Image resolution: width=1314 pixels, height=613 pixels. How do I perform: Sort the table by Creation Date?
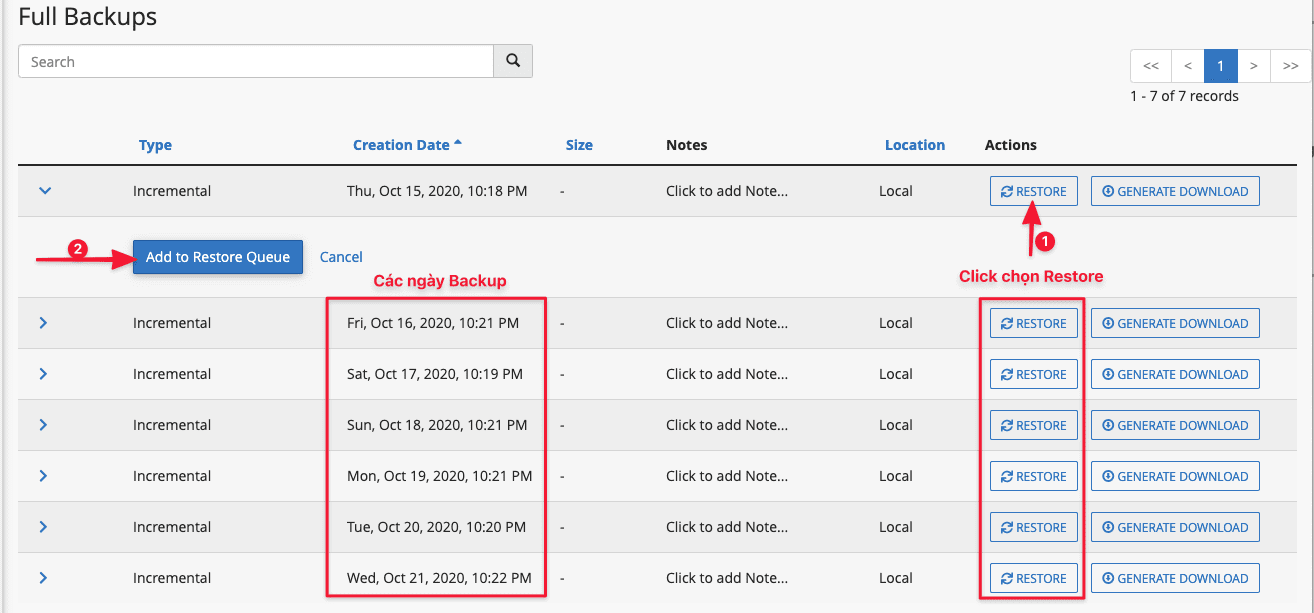coord(402,145)
